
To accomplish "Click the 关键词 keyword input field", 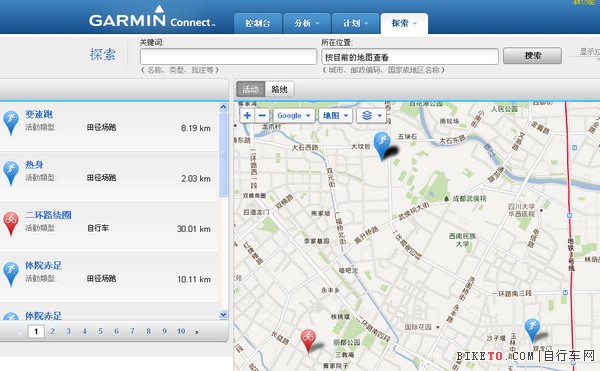I will coord(228,57).
